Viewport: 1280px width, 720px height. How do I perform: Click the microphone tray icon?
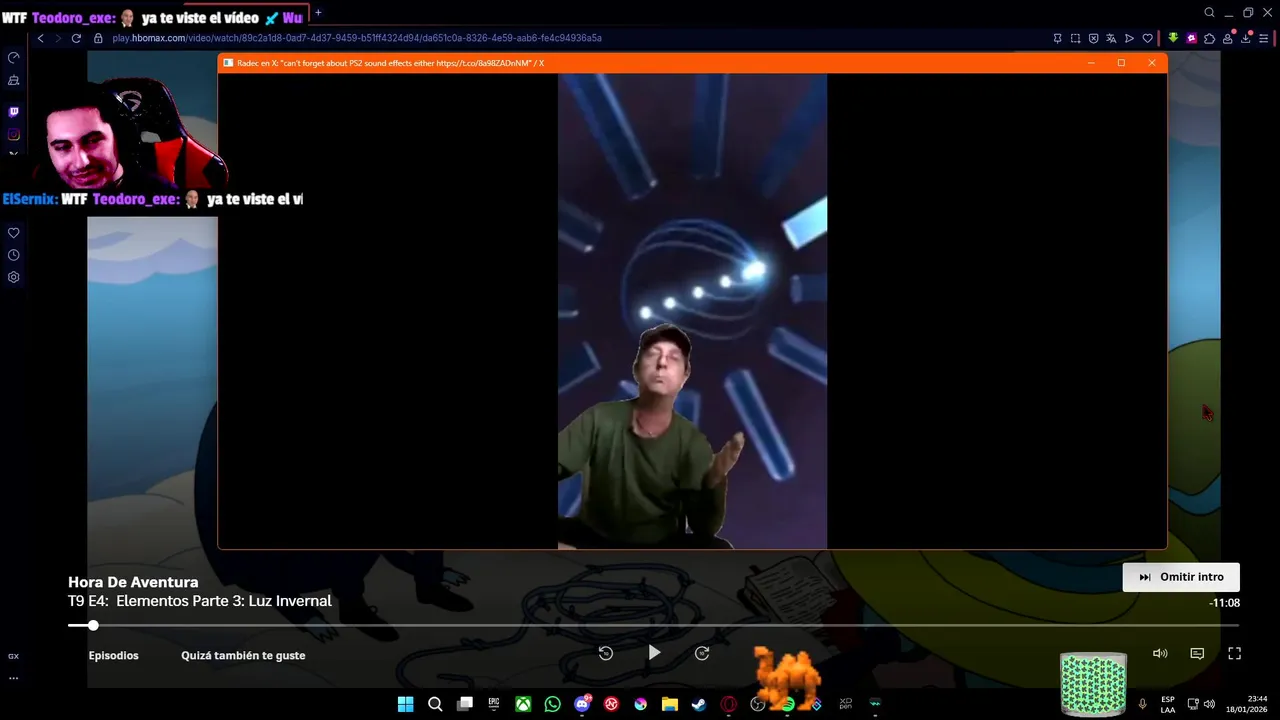pyautogui.click(x=1142, y=704)
